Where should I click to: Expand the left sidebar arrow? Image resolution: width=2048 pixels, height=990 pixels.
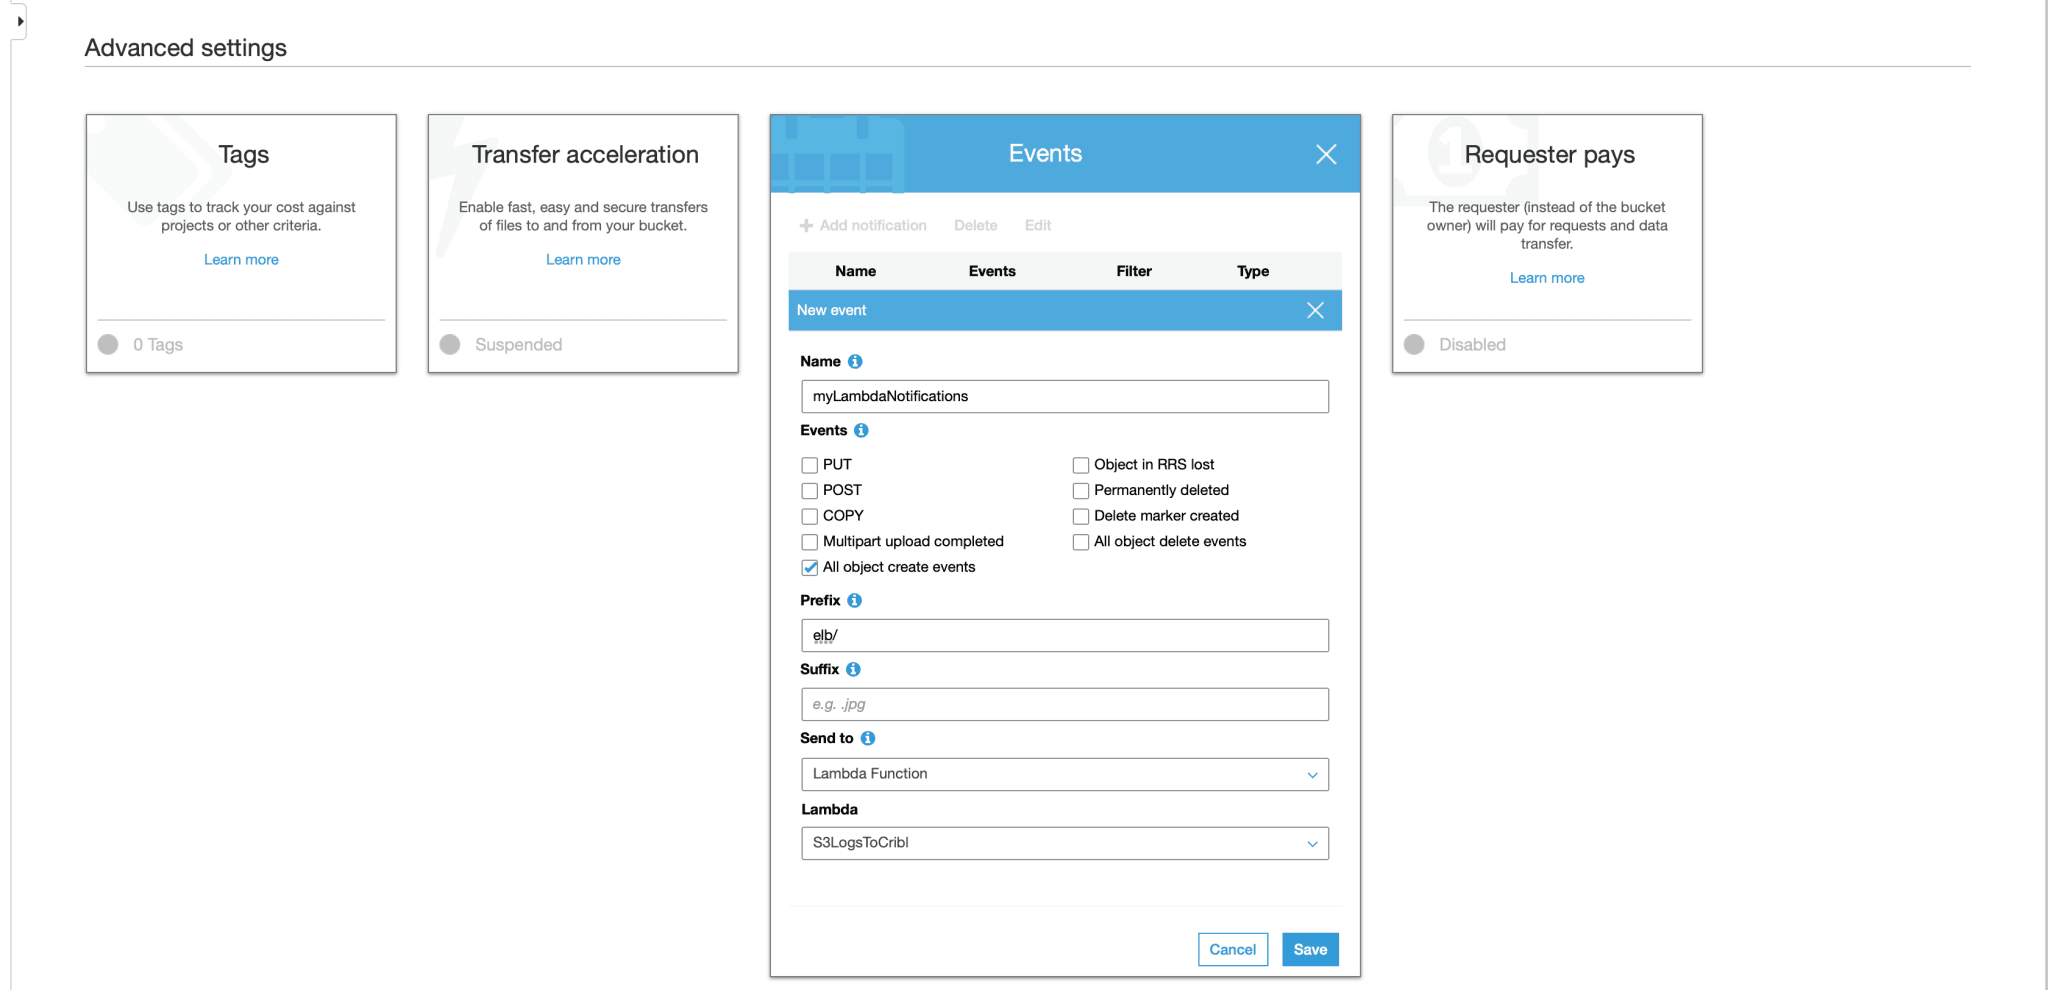(x=20, y=21)
